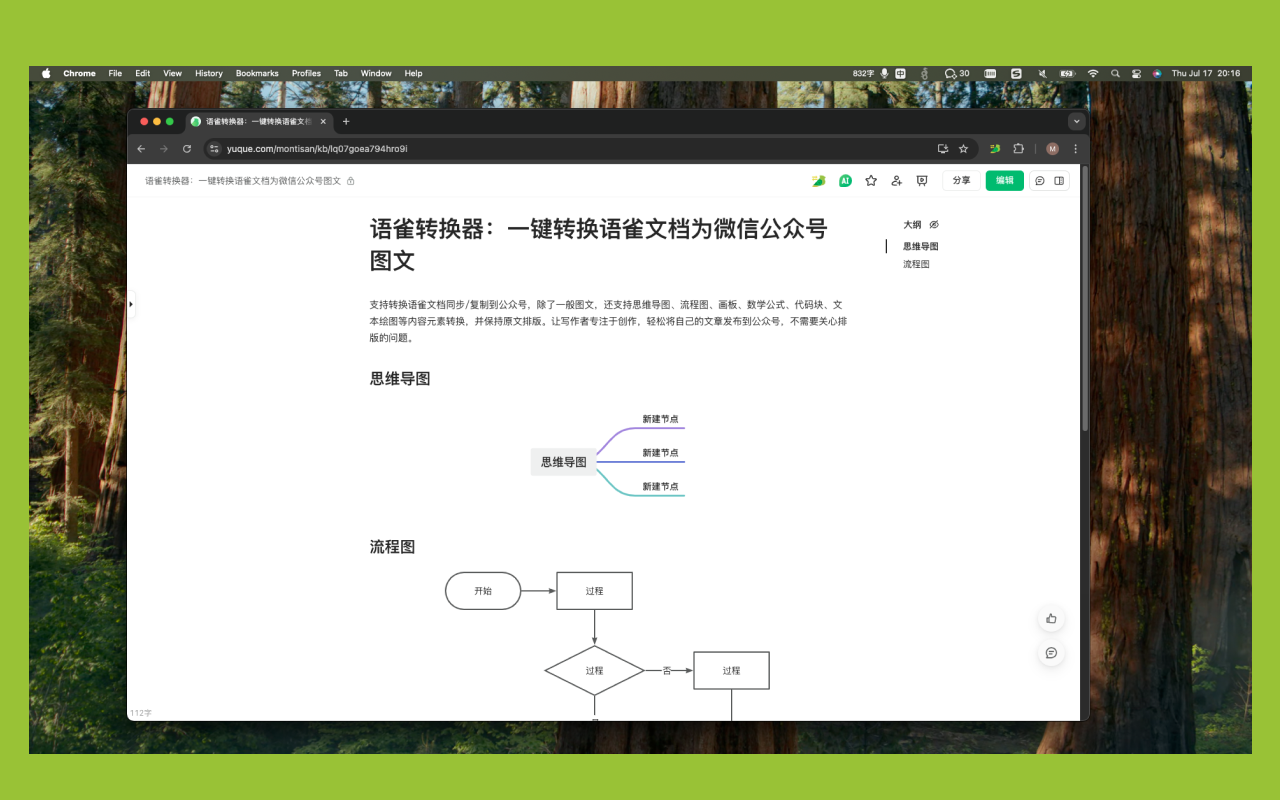This screenshot has height=800, width=1280.
Task: Open the Profiles menu
Action: (306, 73)
